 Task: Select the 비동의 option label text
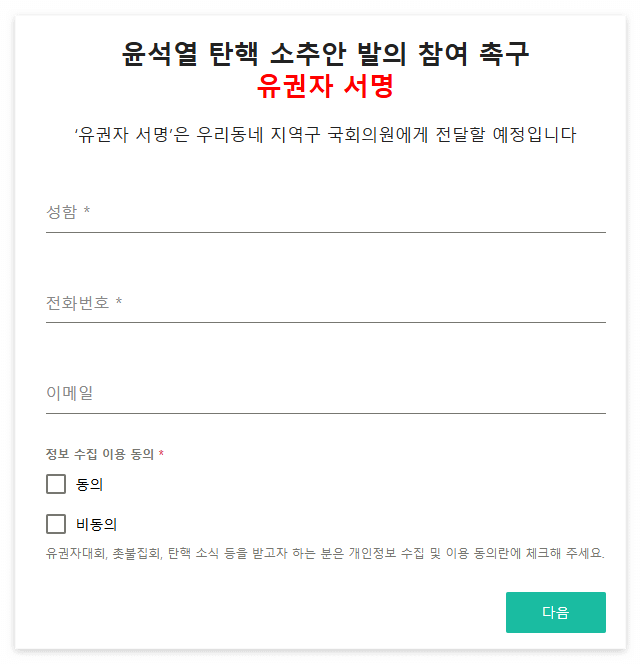point(97,525)
